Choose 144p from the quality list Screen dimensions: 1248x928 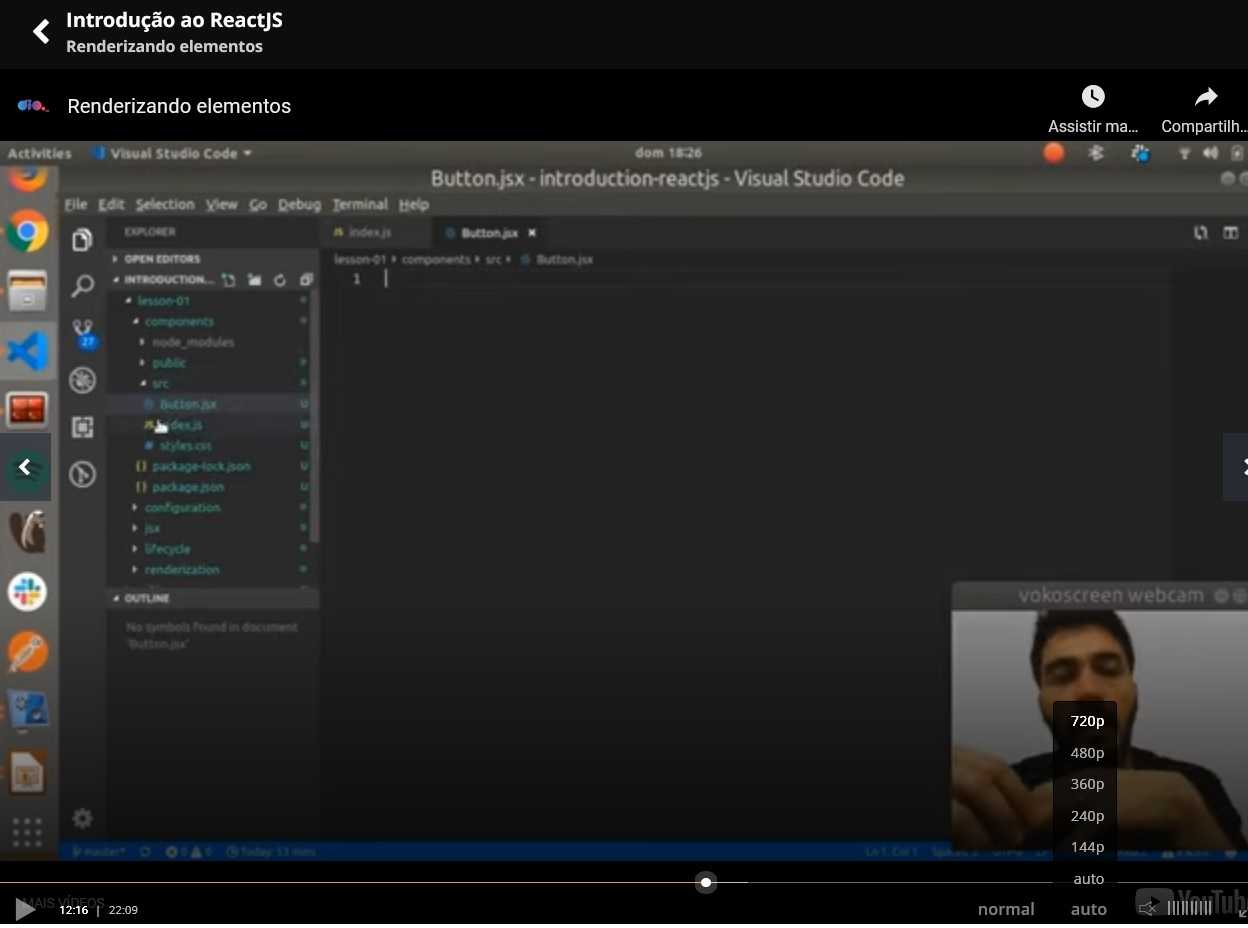[x=1087, y=847]
